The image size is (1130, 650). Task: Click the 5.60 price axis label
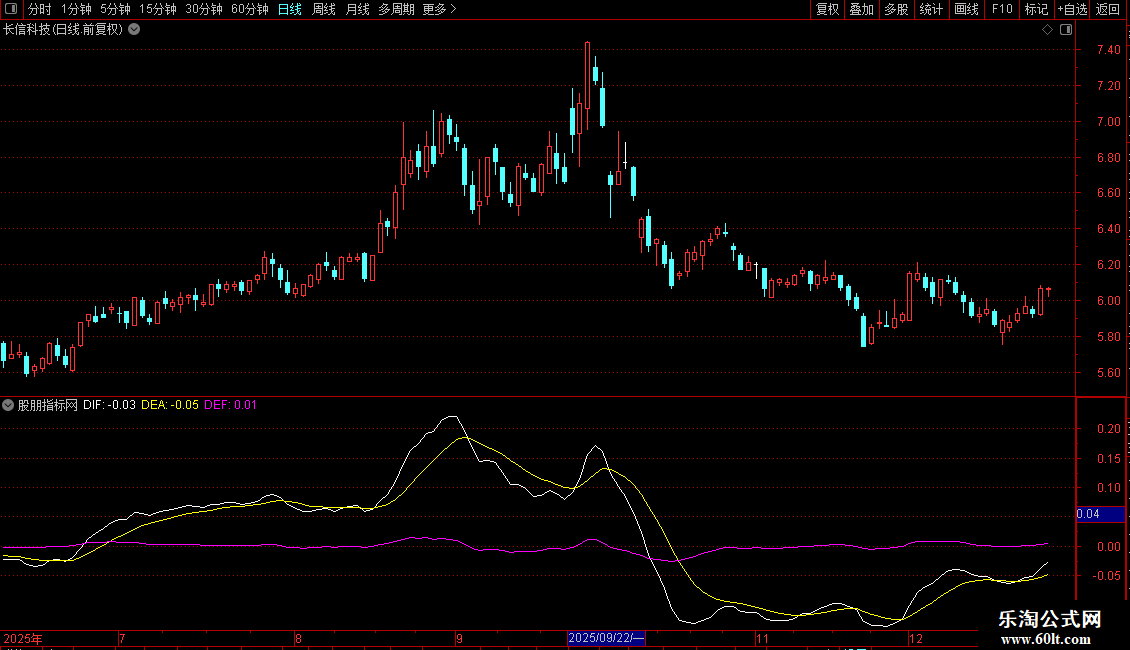pos(1108,373)
